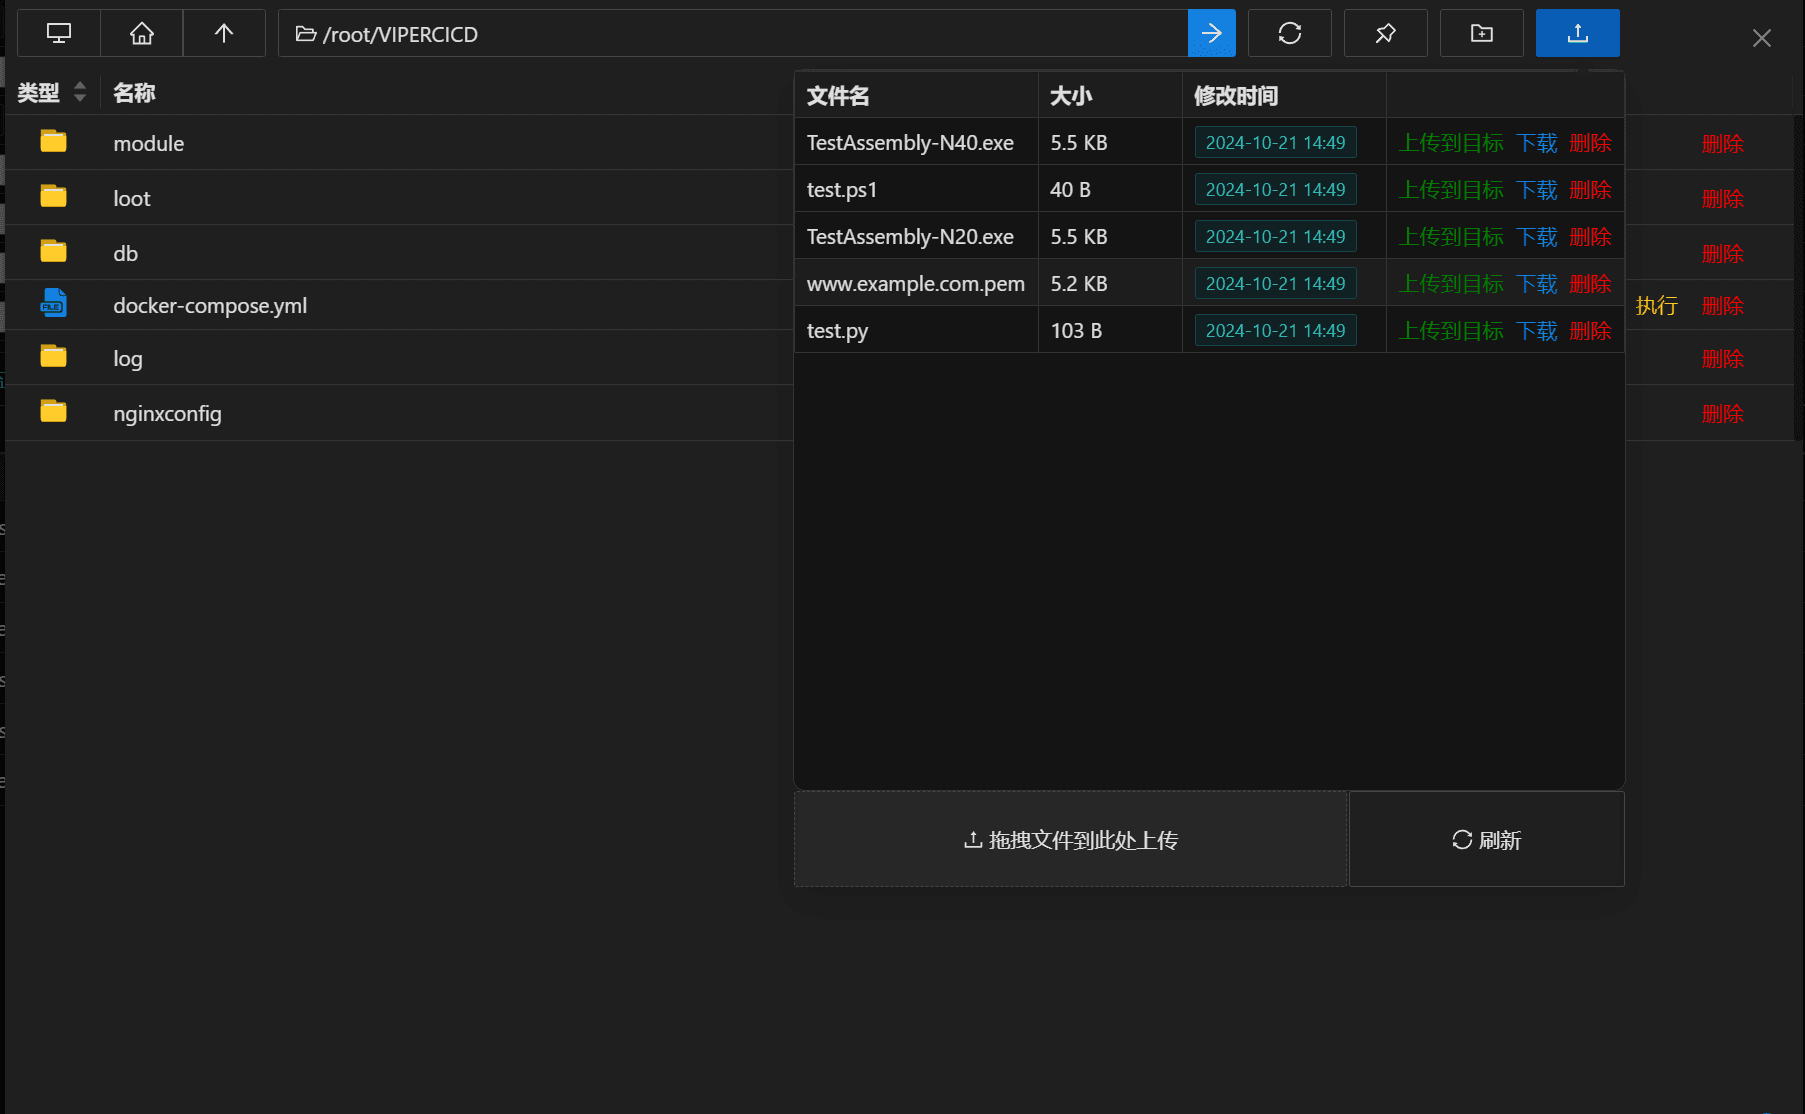This screenshot has width=1805, height=1114.
Task: Click the blue go-to-path arrow button
Action: (1211, 33)
